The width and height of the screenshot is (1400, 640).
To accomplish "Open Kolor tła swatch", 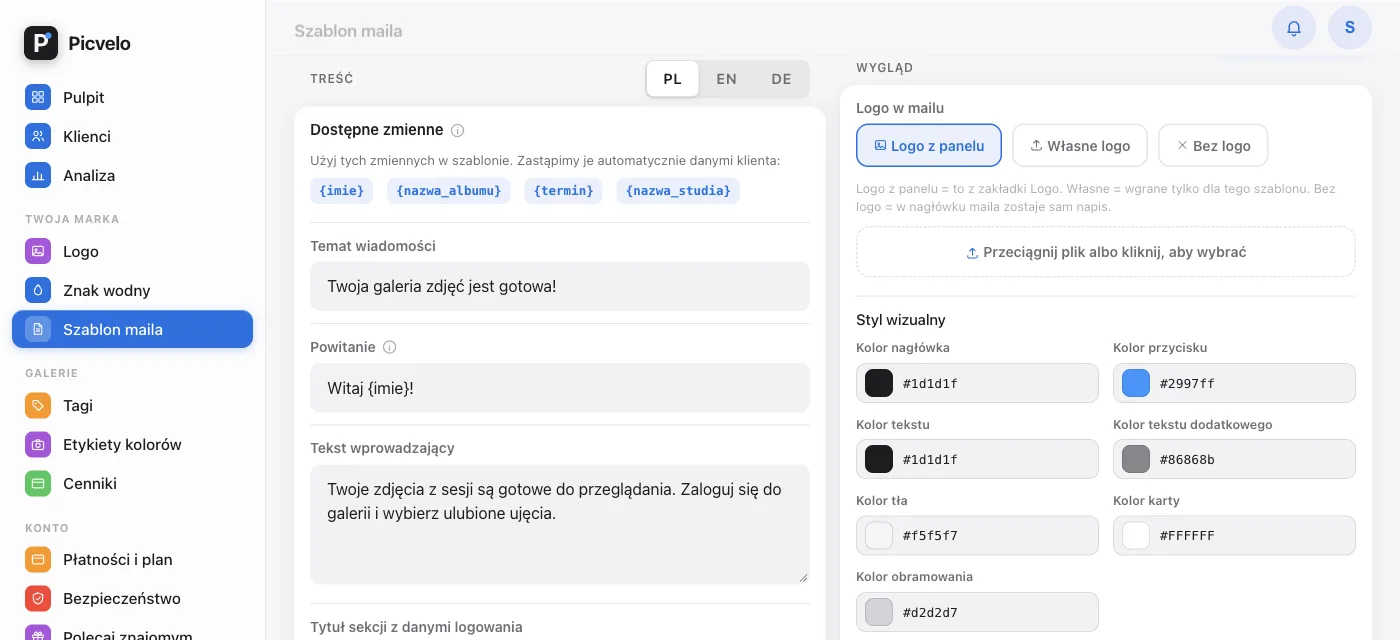I will tap(879, 535).
